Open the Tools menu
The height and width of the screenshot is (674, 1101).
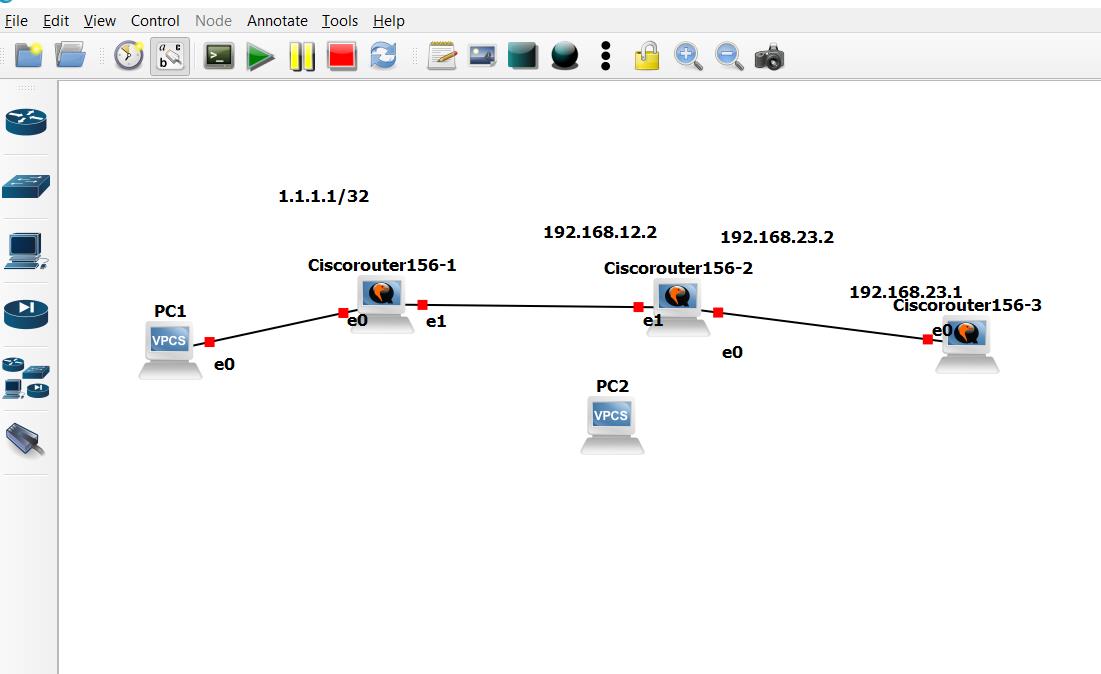(x=340, y=20)
